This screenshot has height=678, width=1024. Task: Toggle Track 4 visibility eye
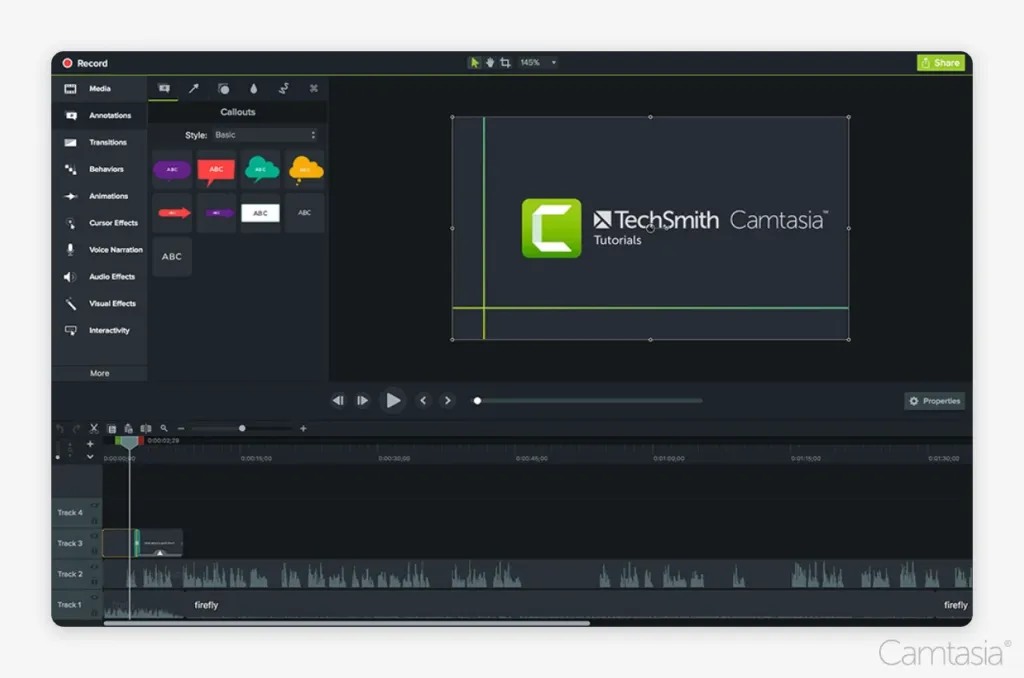pyautogui.click(x=94, y=506)
